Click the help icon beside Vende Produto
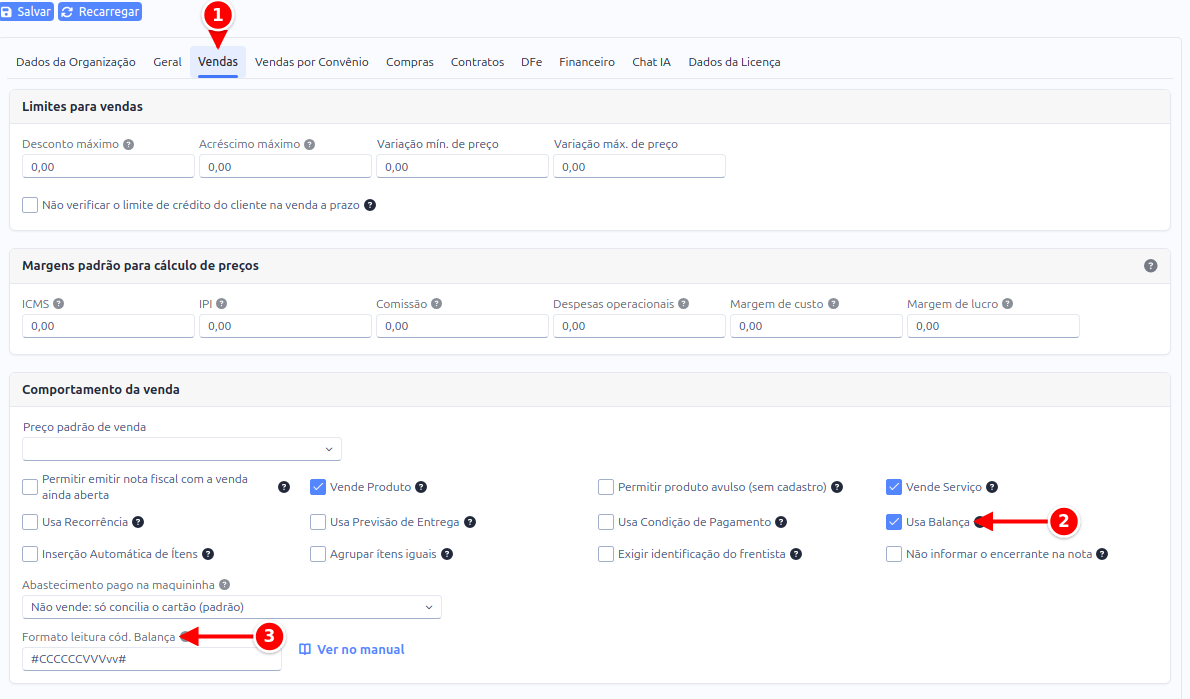This screenshot has width=1190, height=699. click(421, 487)
